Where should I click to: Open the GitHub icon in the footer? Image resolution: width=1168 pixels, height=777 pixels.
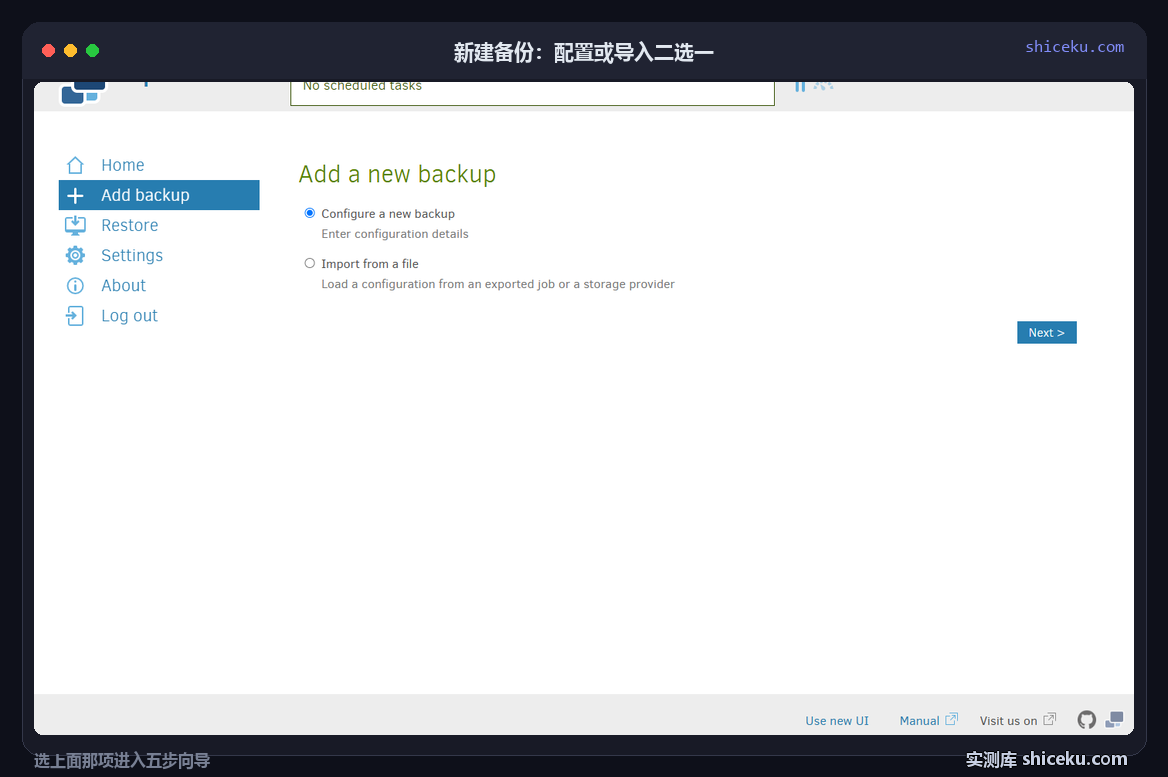point(1086,720)
